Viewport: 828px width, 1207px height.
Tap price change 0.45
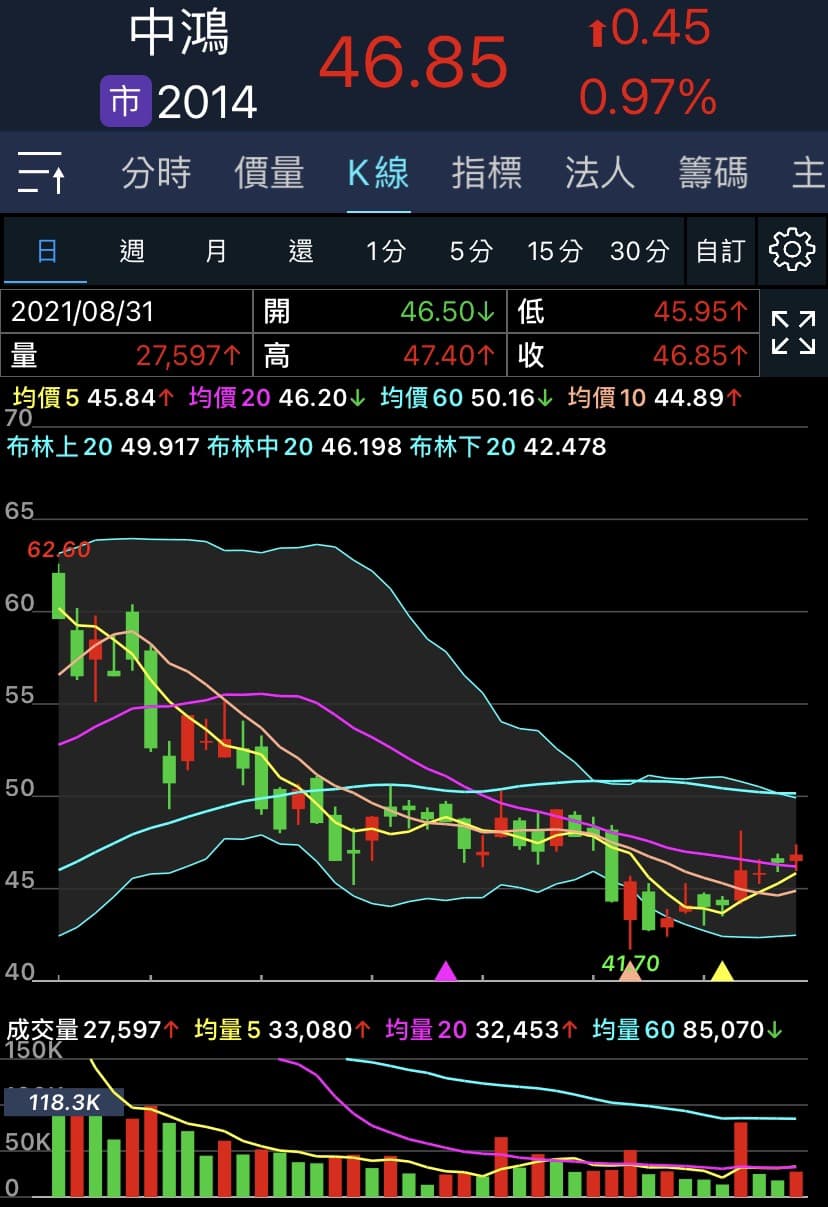650,28
